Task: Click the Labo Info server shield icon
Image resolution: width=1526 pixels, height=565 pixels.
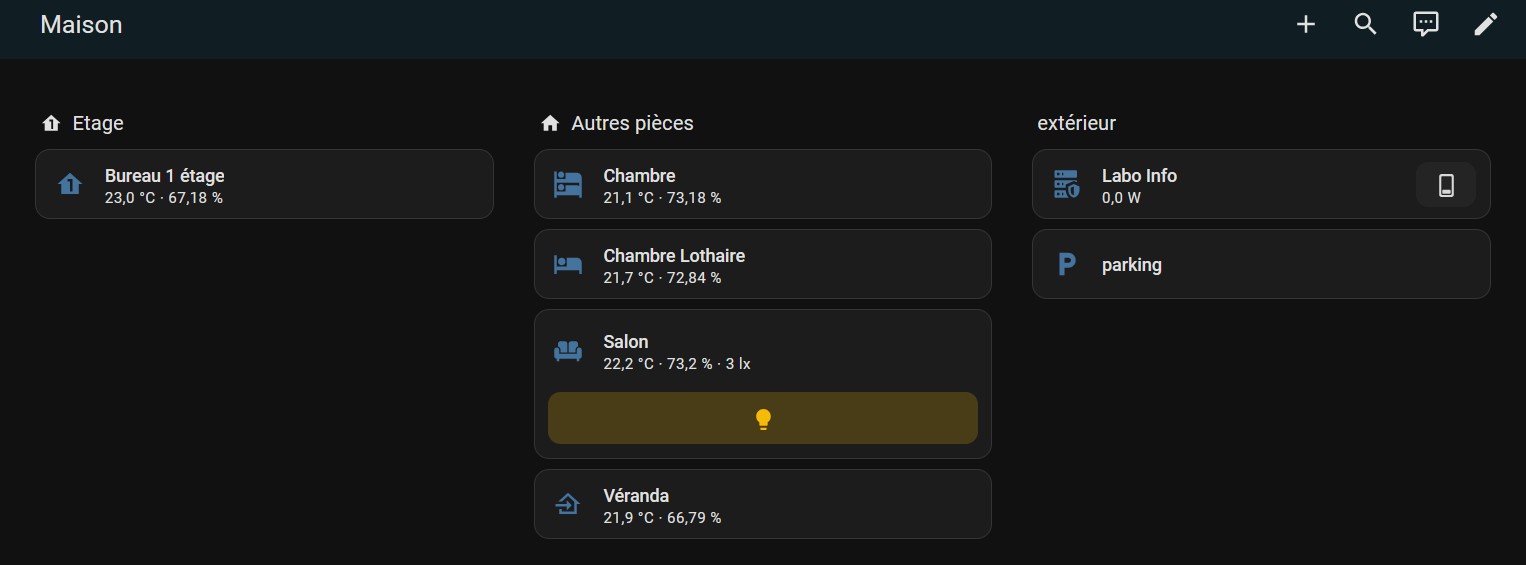Action: click(x=1066, y=184)
